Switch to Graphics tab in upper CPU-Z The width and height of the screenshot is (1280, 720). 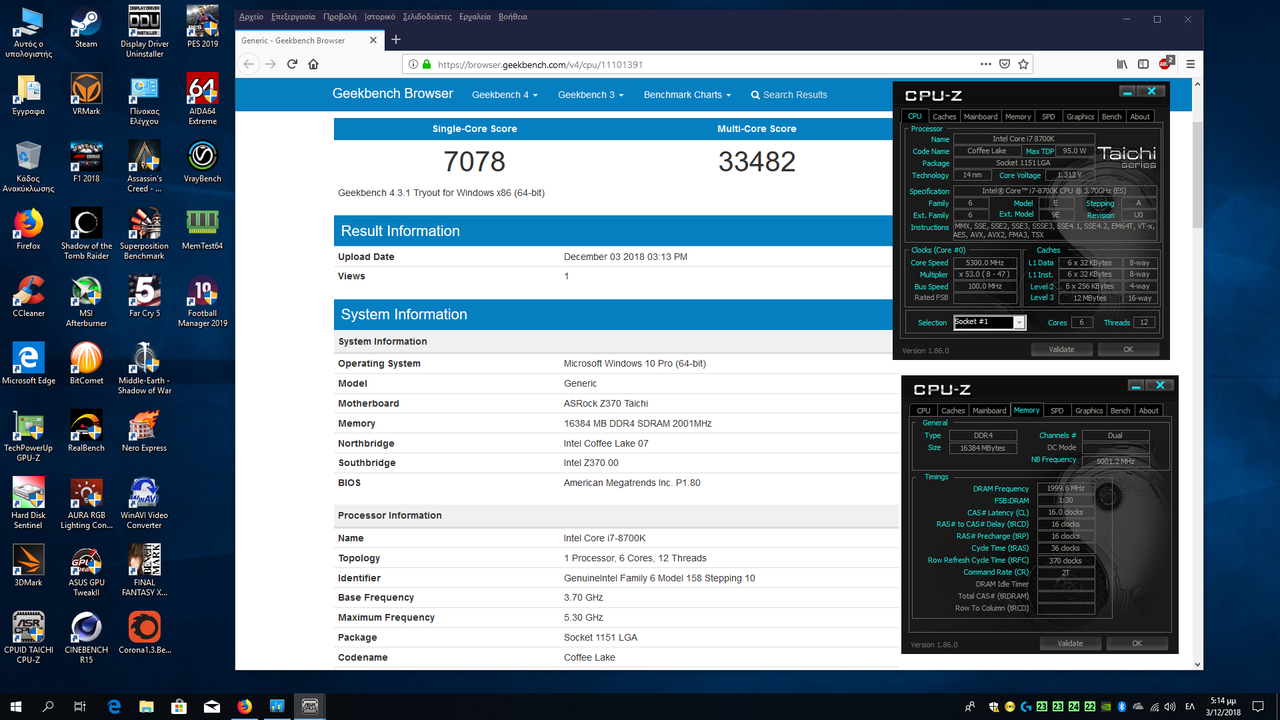point(1080,117)
